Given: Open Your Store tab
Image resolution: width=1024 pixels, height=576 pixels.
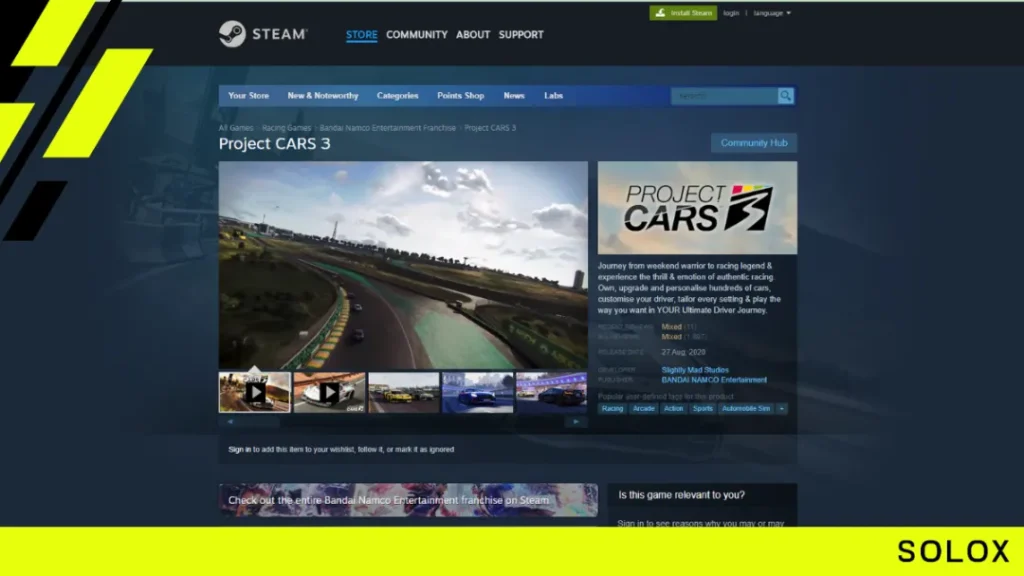Looking at the screenshot, I should tap(248, 95).
